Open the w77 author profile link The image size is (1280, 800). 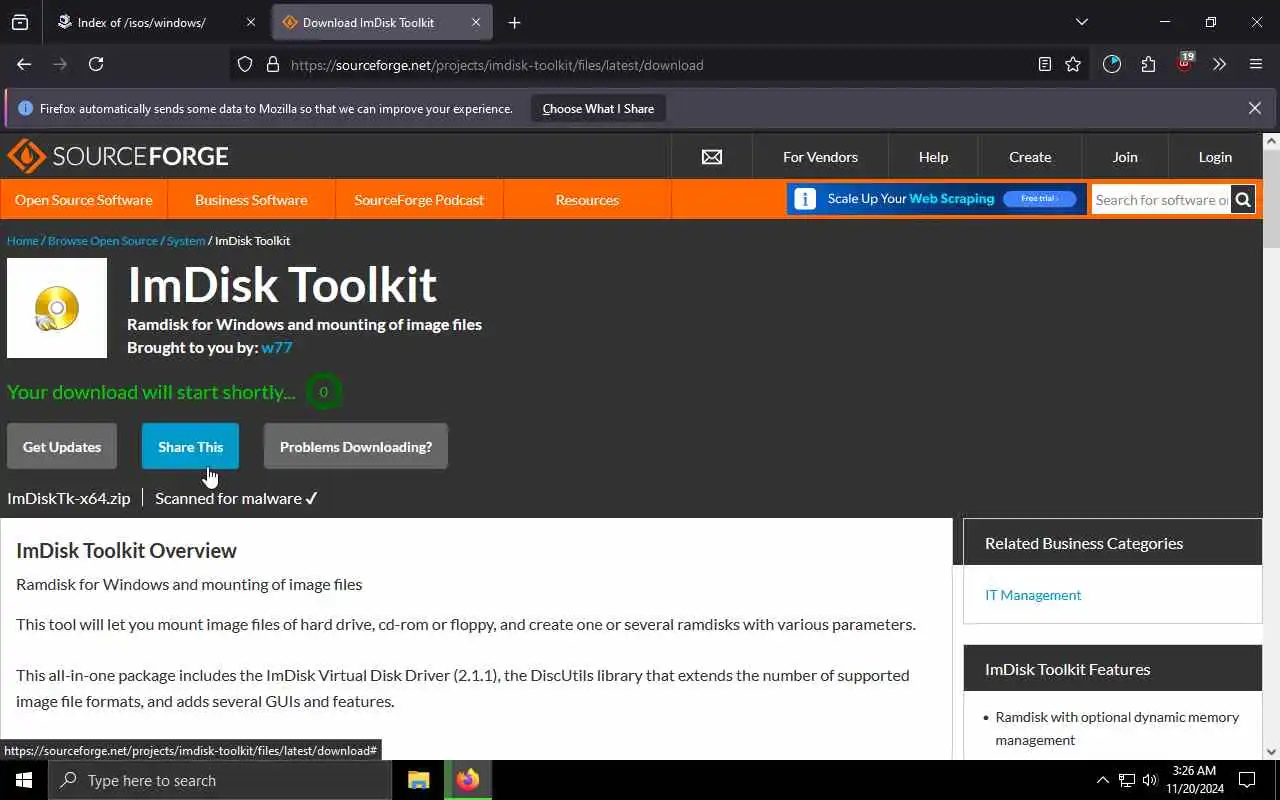[277, 348]
